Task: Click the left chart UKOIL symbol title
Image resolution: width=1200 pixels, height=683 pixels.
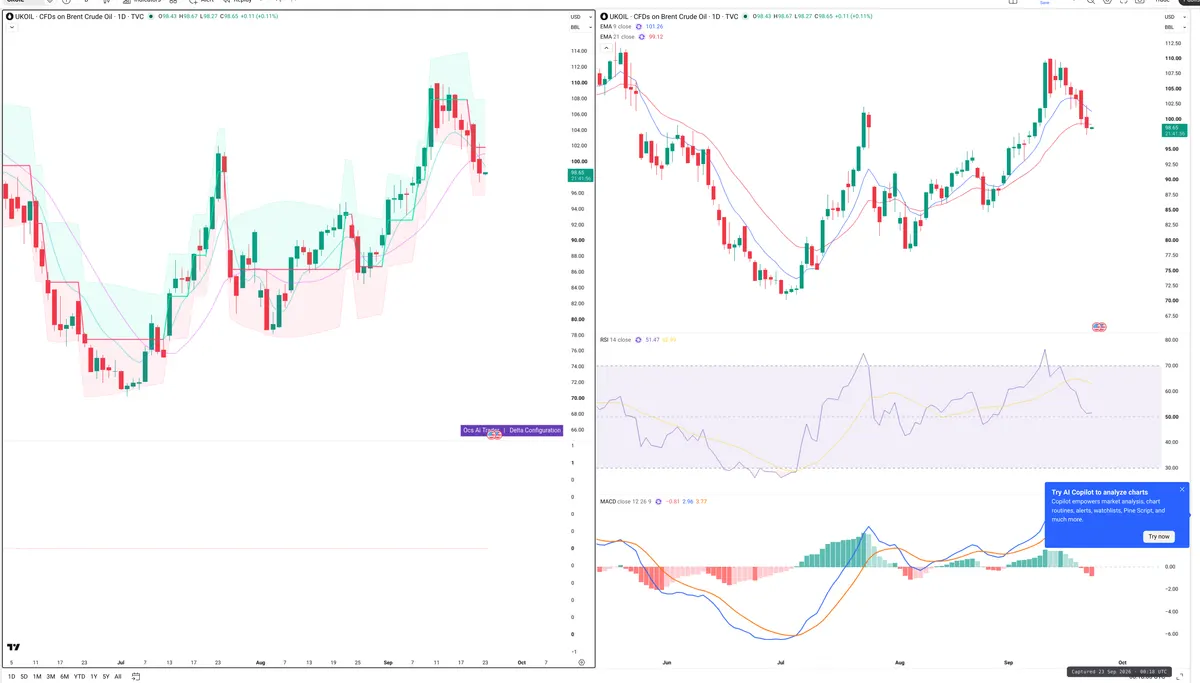Action: point(81,17)
